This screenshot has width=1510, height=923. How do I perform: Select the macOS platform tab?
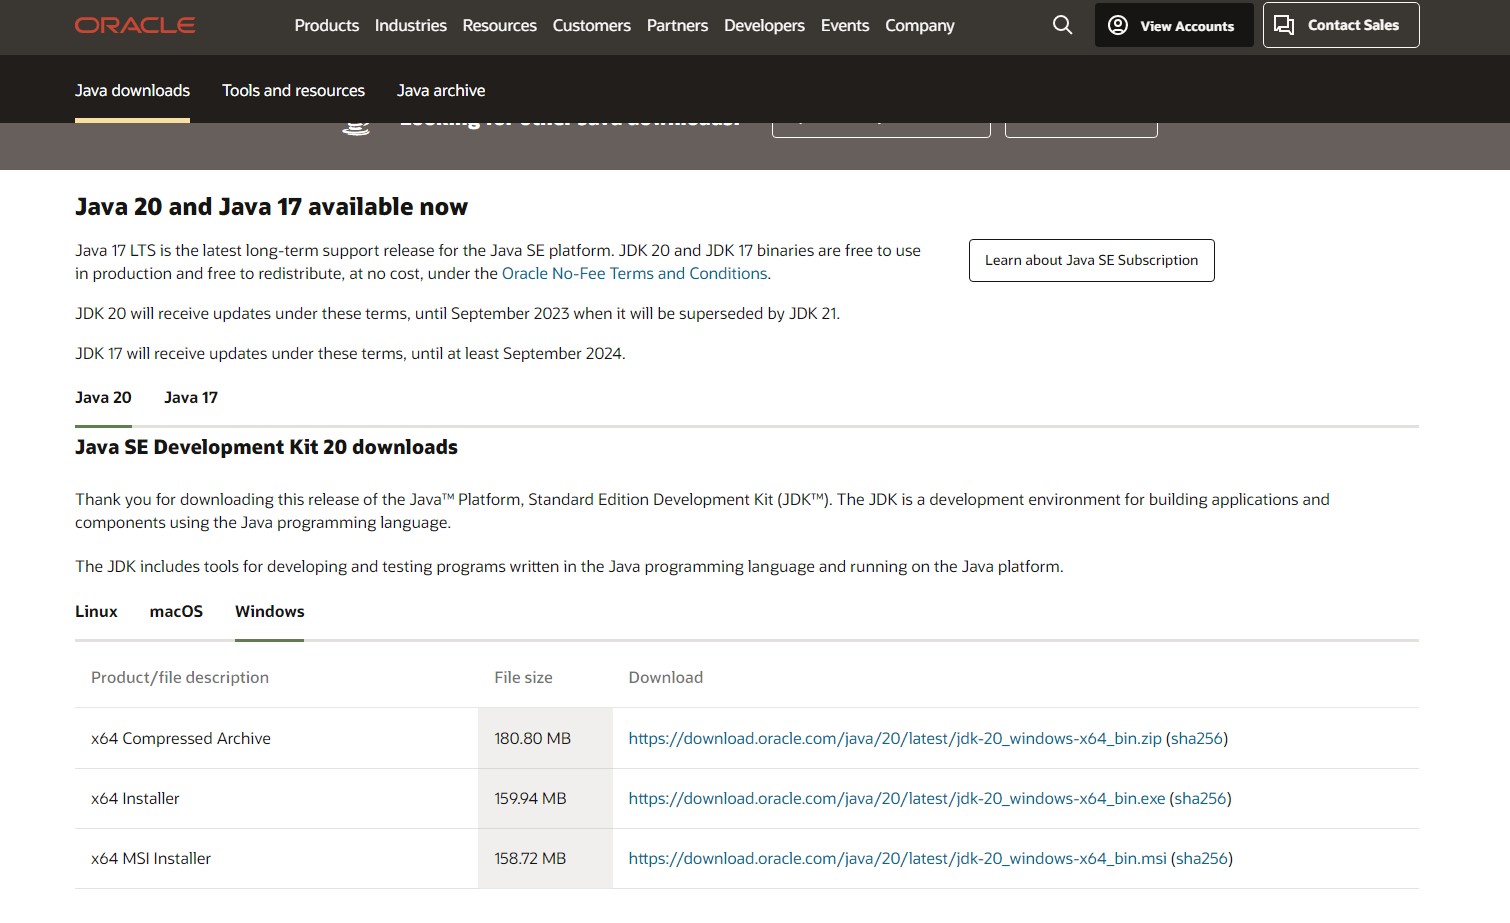point(176,611)
